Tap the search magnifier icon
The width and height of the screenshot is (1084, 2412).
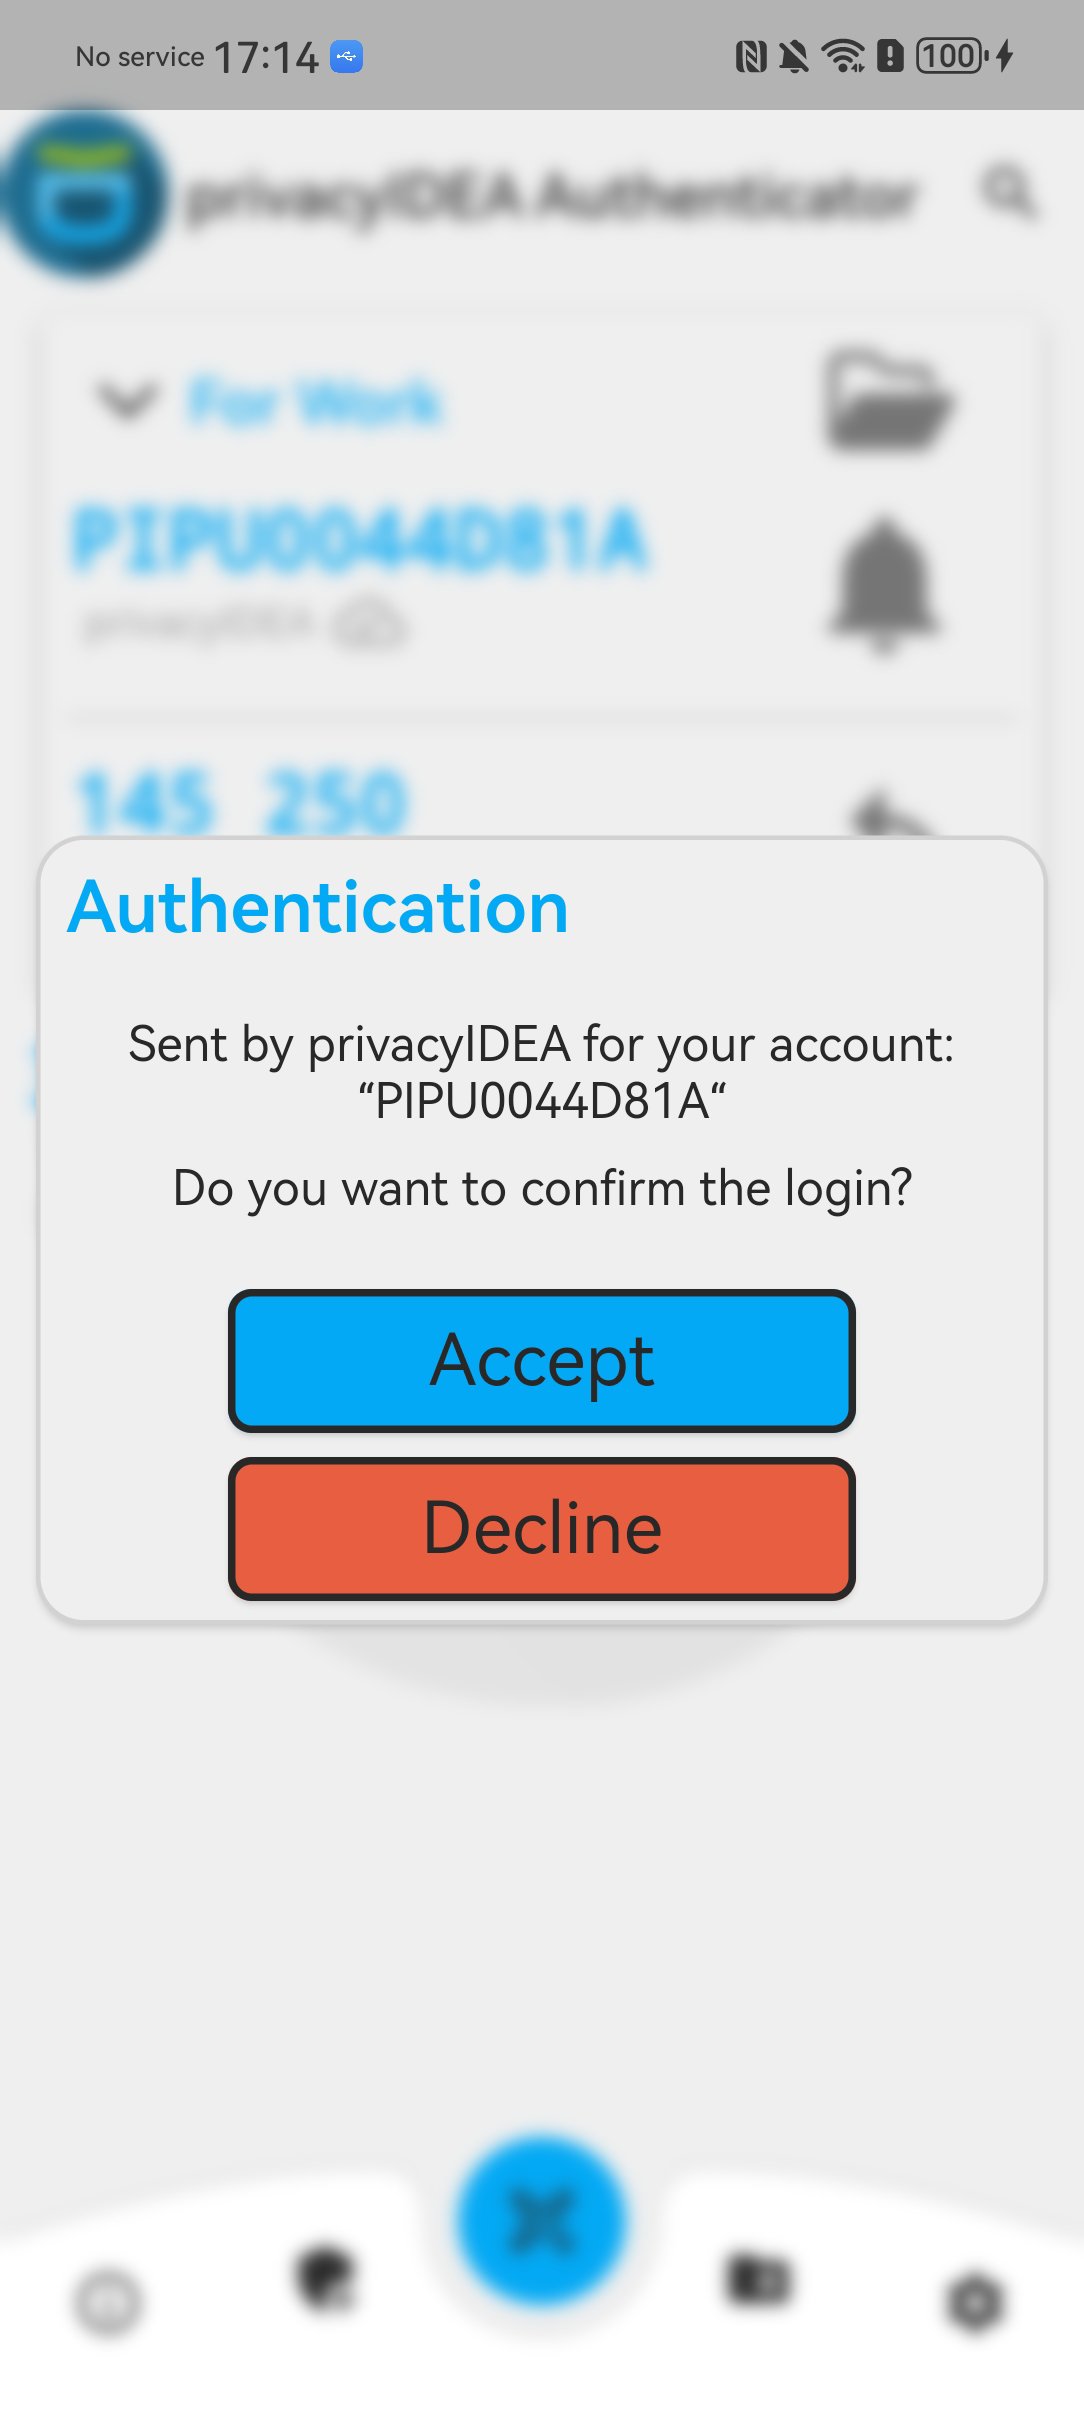[x=1007, y=190]
